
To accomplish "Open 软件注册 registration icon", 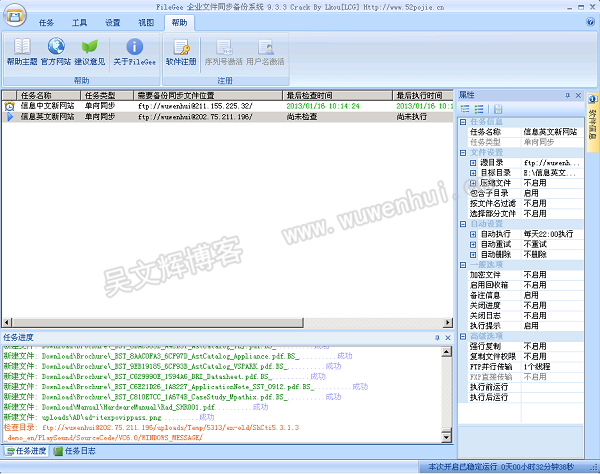I will 181,51.
